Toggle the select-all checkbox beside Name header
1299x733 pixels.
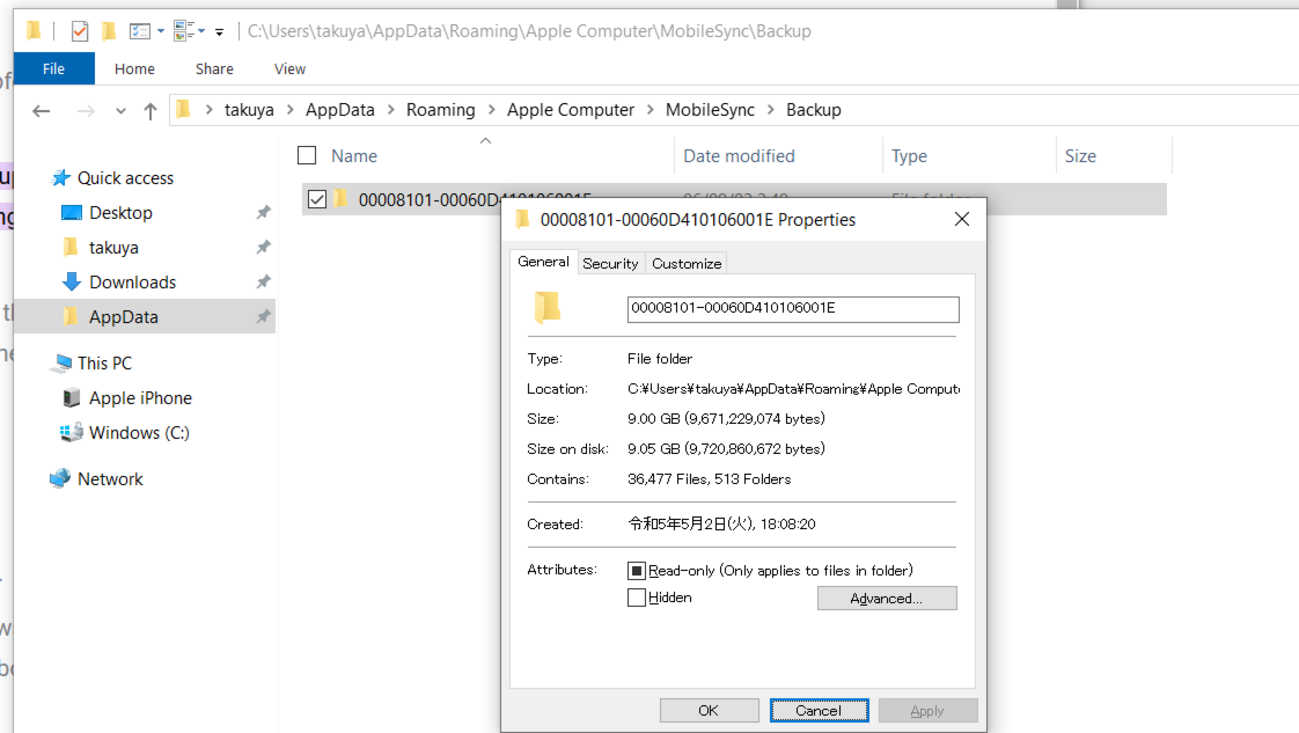click(x=307, y=155)
